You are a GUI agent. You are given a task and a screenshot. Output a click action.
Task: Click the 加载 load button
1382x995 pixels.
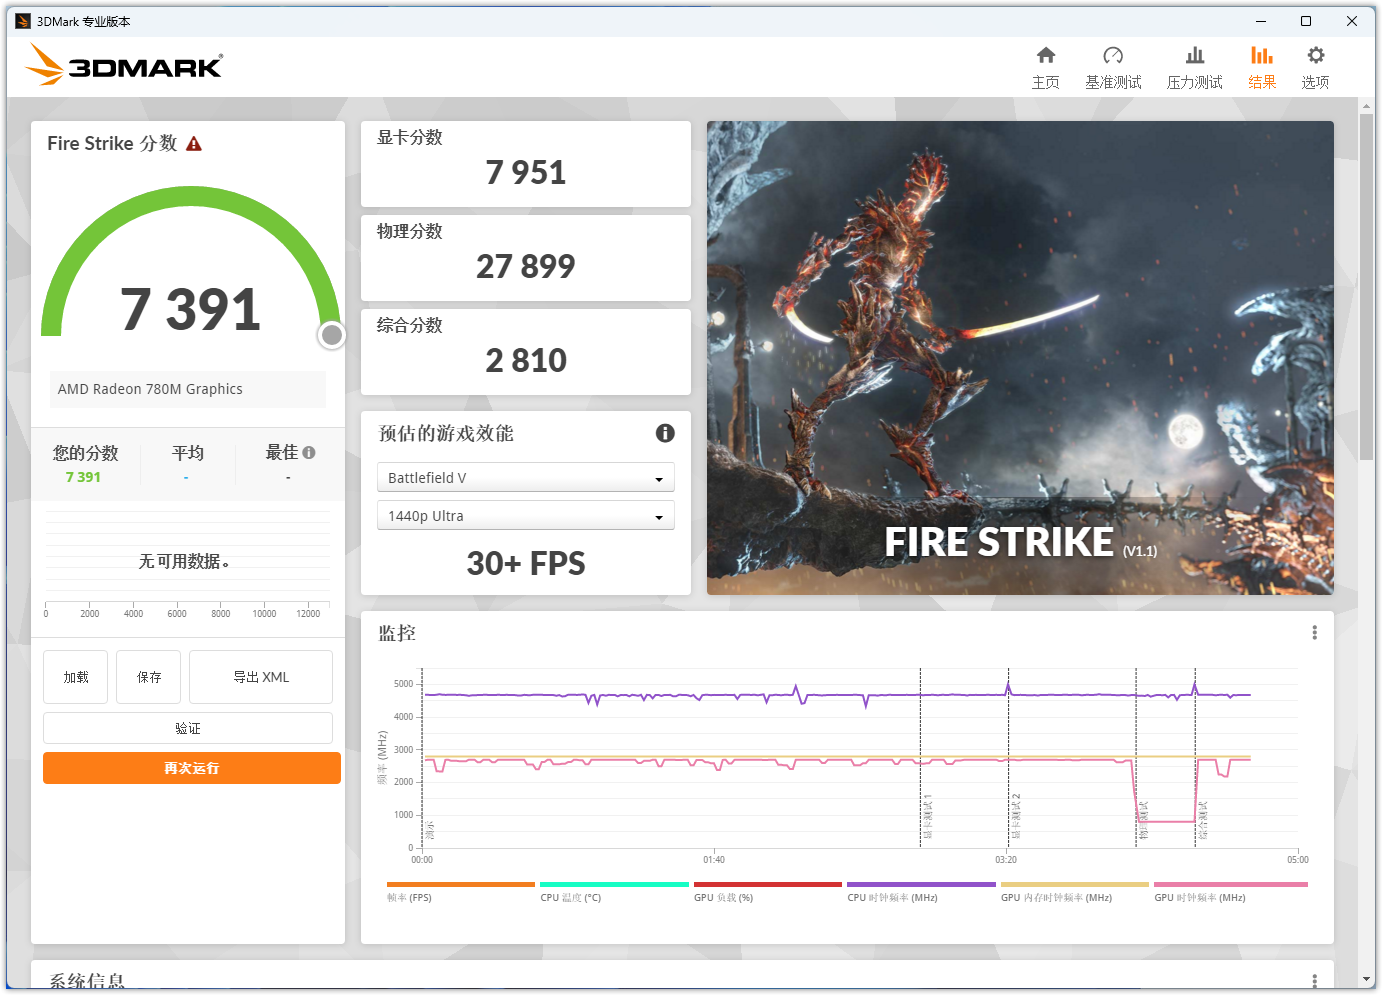coord(76,677)
